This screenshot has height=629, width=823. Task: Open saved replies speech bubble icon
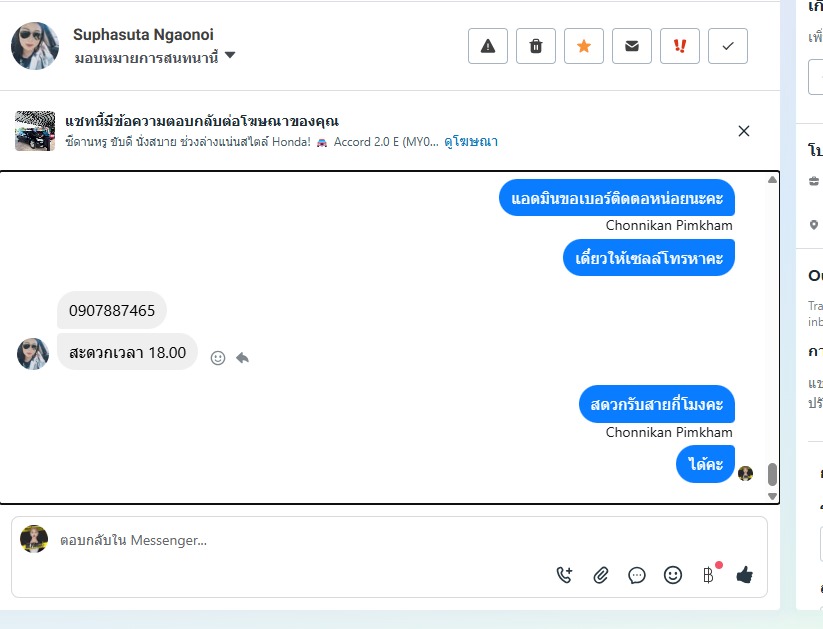click(x=637, y=575)
